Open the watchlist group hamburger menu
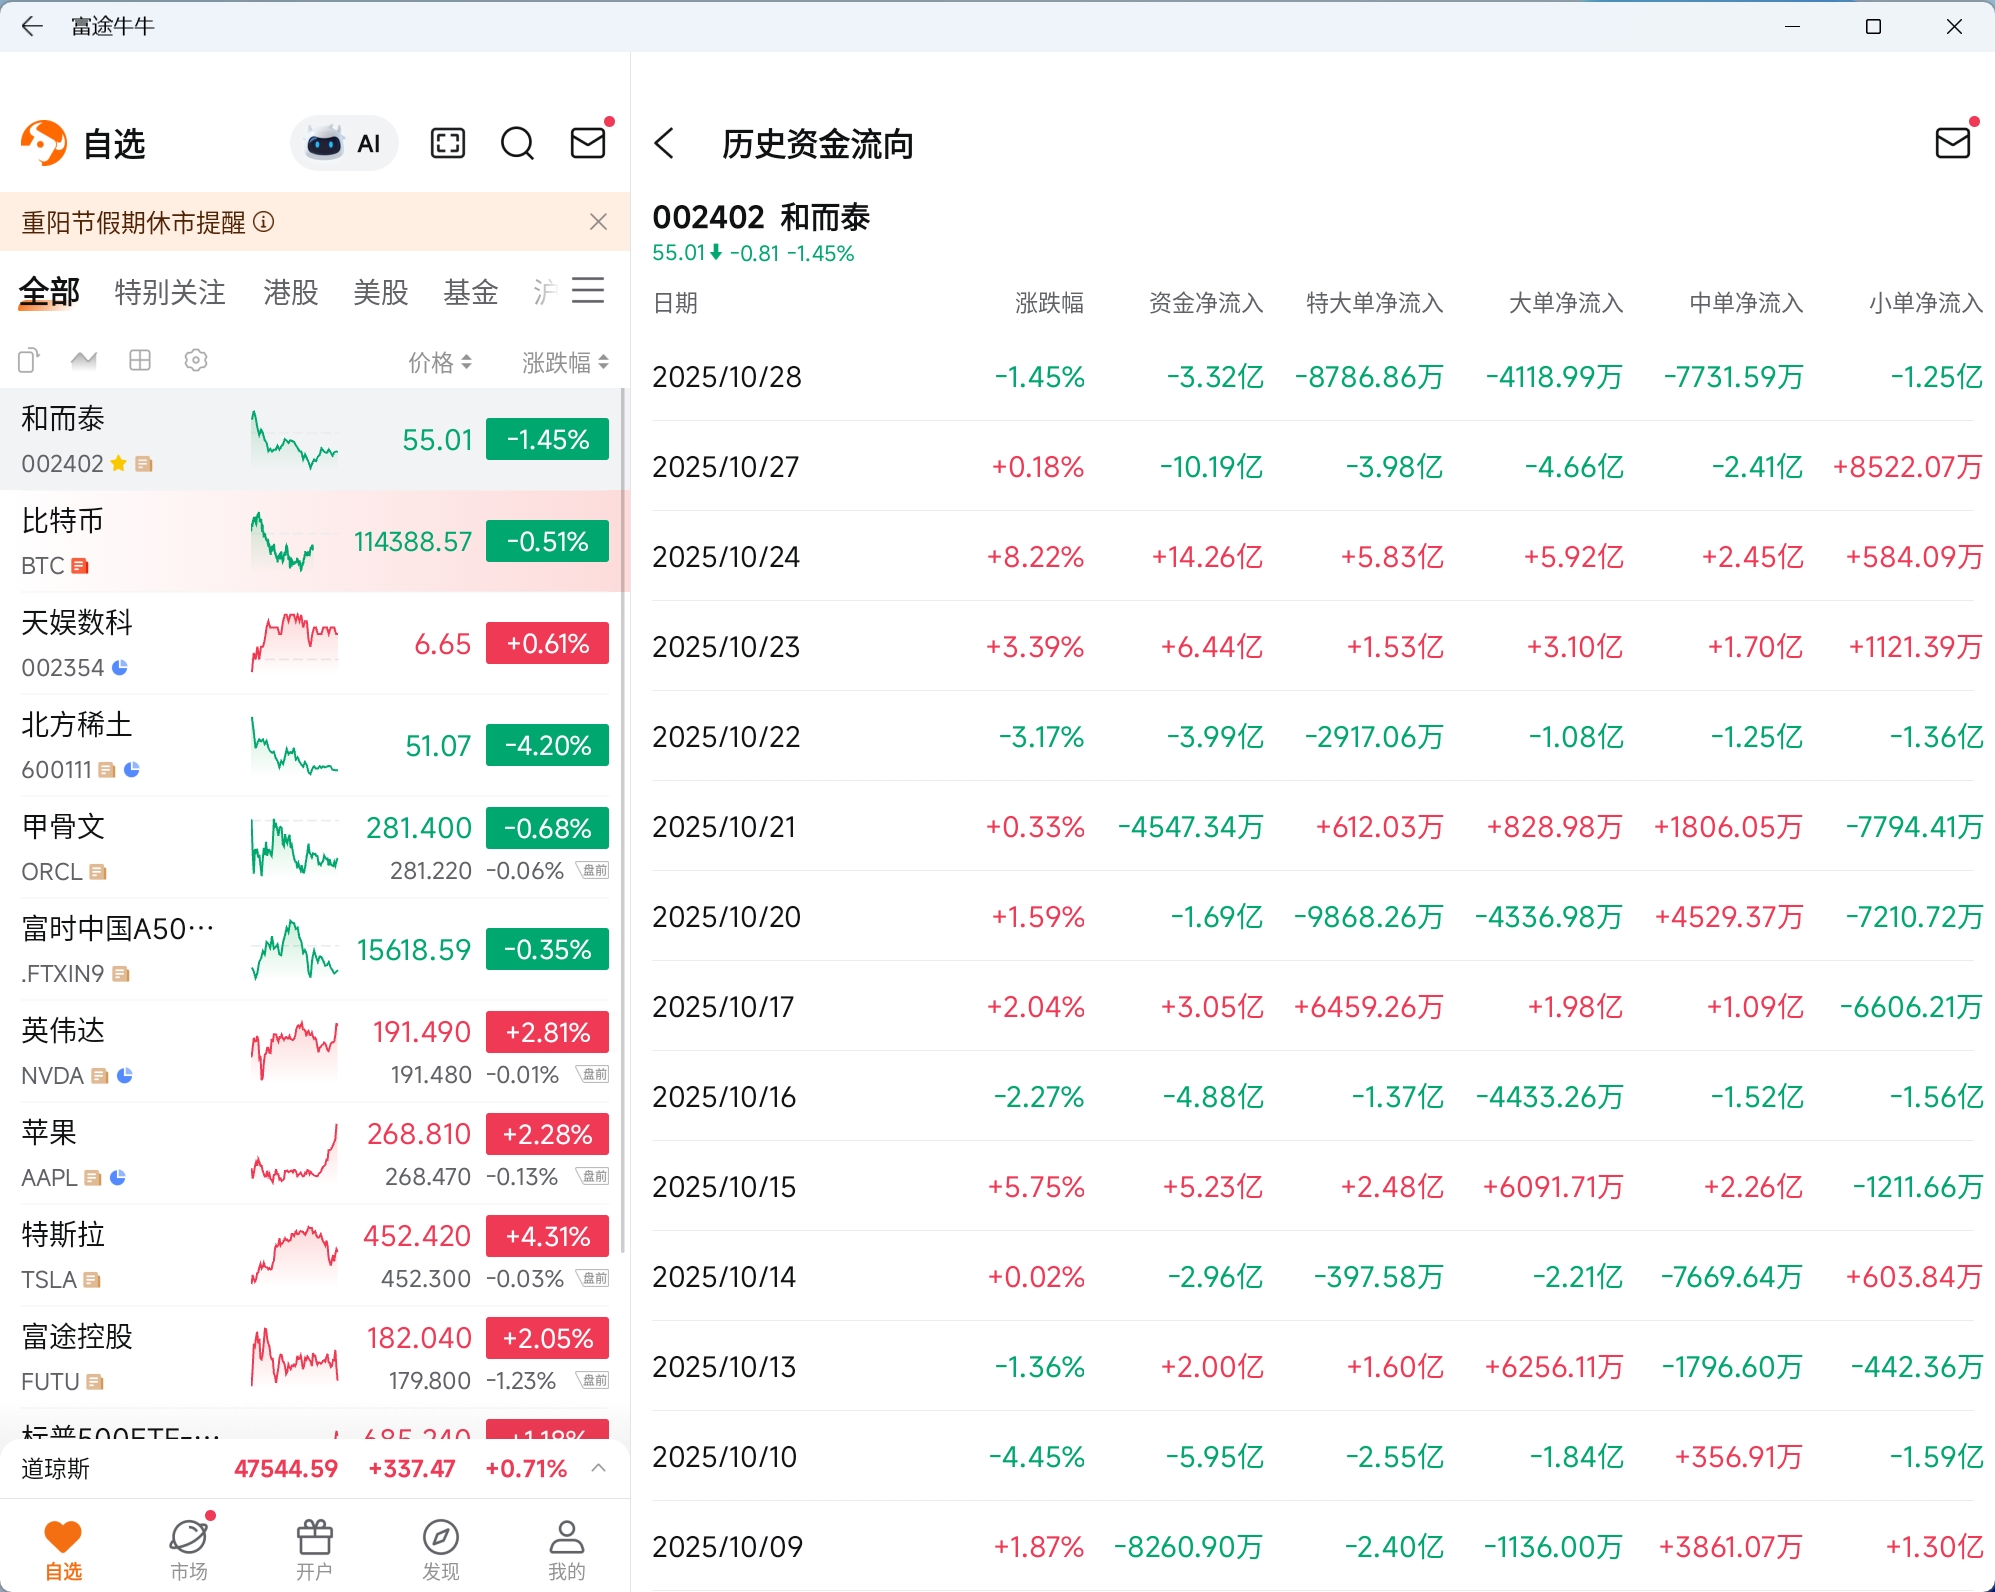Viewport: 1995px width, 1592px height. click(x=588, y=291)
